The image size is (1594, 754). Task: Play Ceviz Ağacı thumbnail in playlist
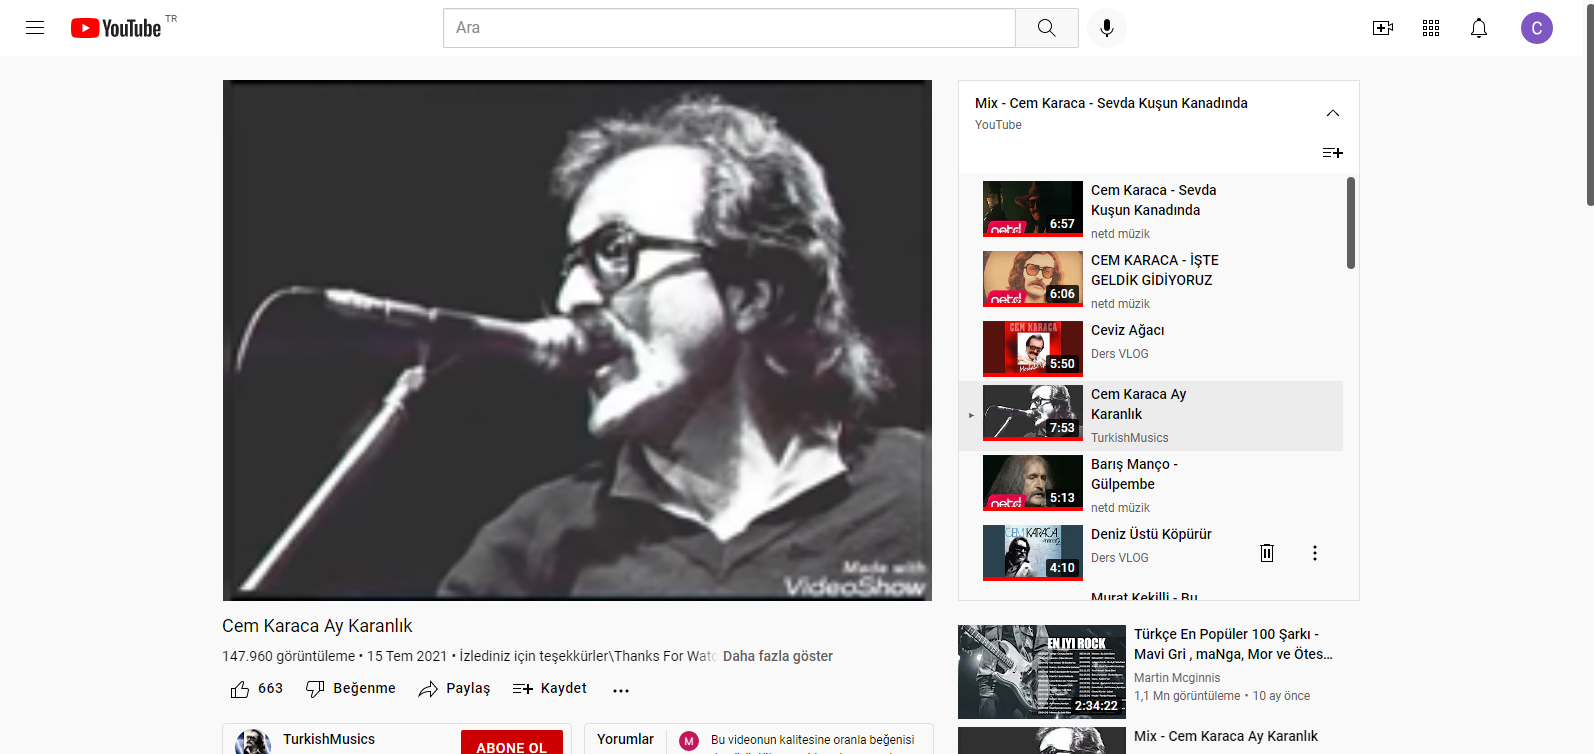1033,348
